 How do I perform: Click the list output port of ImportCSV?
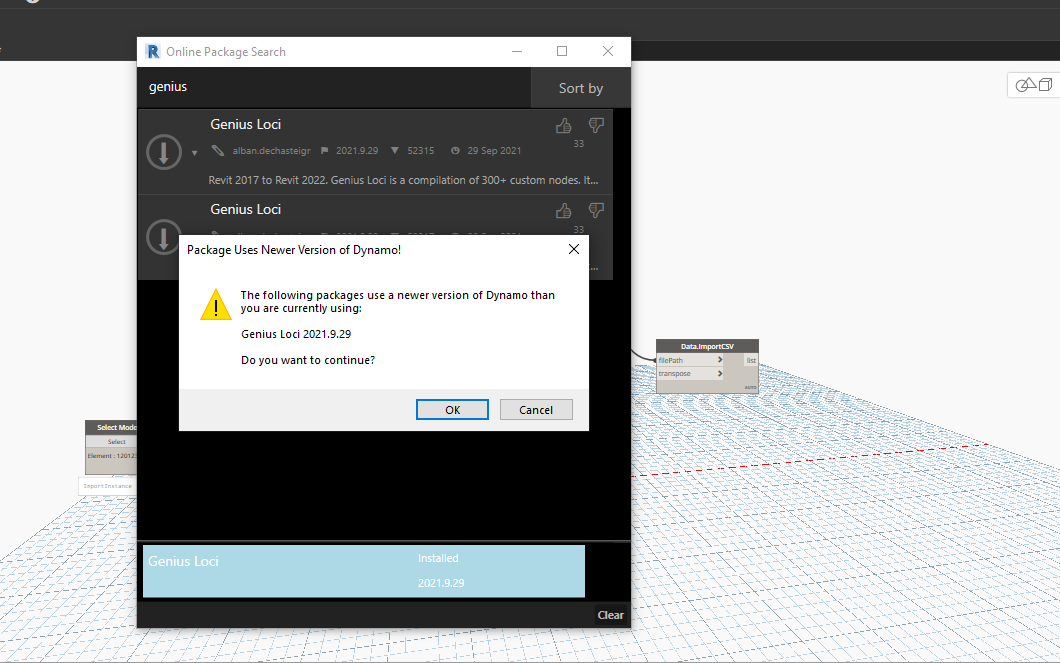click(x=750, y=360)
